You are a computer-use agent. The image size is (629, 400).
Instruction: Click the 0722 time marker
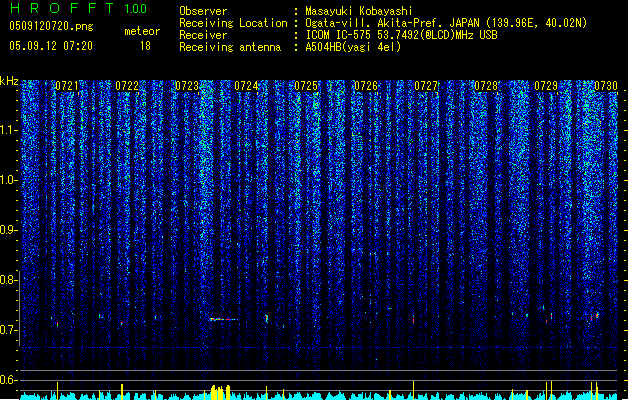127,86
